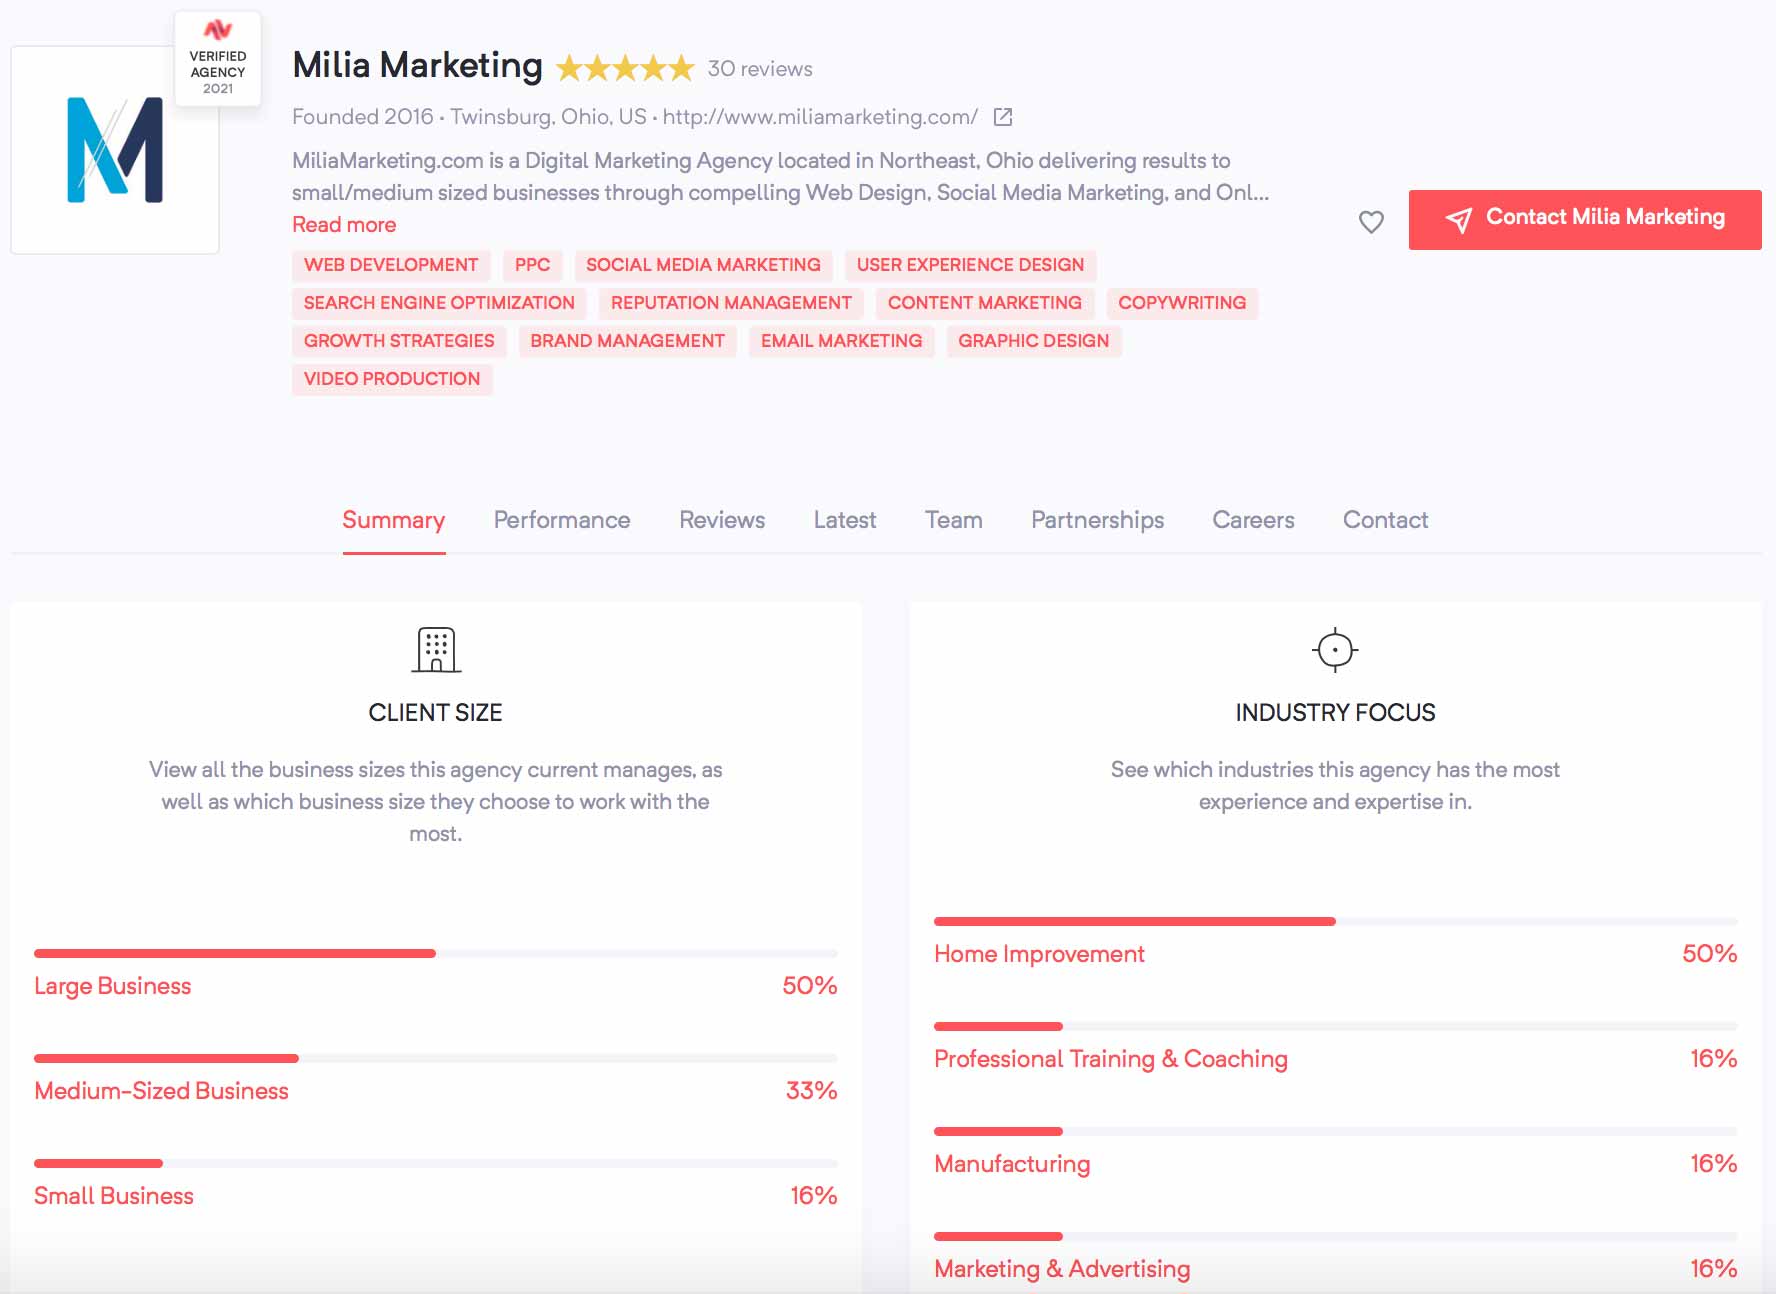Open the miliamarketing.com website URL
The image size is (1776, 1294).
coord(820,117)
